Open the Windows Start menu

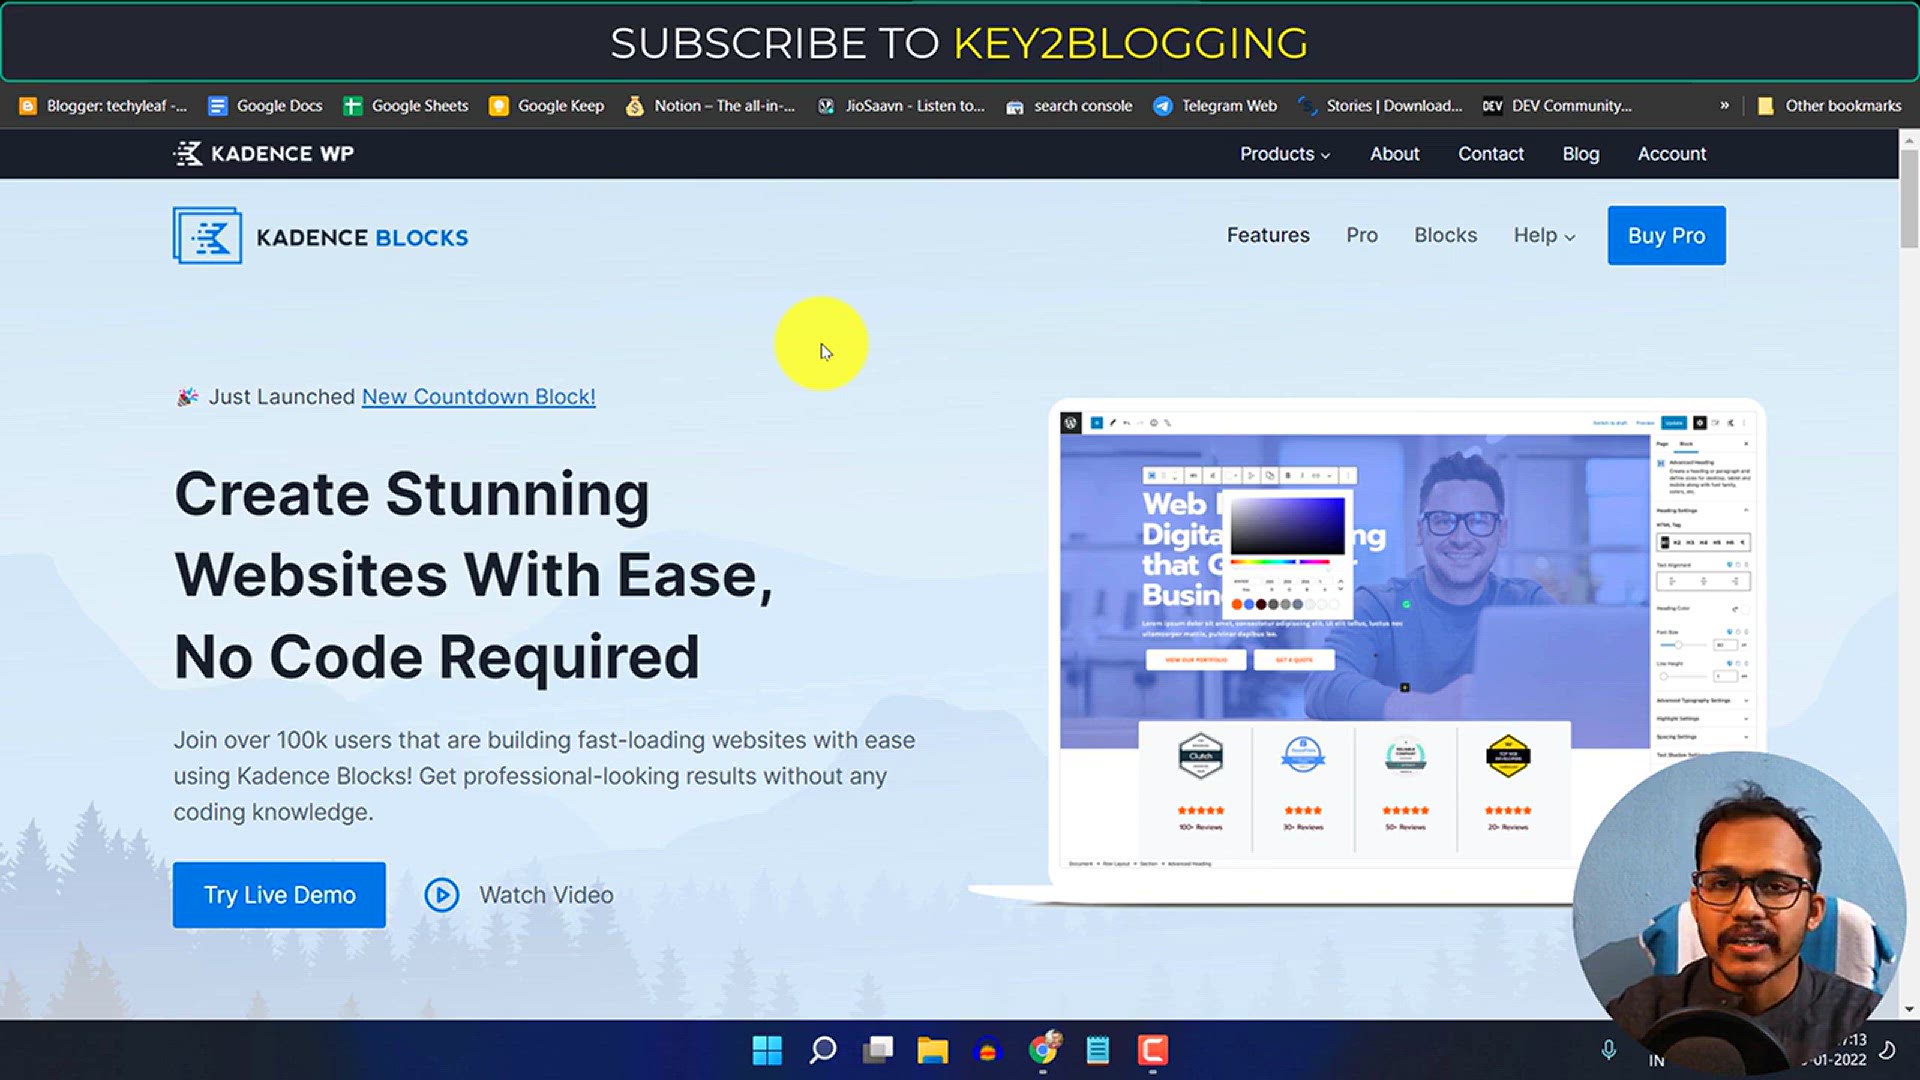click(x=767, y=1050)
